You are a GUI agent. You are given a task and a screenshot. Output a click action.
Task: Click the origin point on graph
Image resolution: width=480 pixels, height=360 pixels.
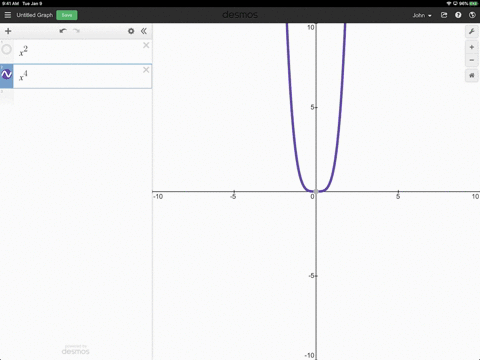pyautogui.click(x=316, y=192)
